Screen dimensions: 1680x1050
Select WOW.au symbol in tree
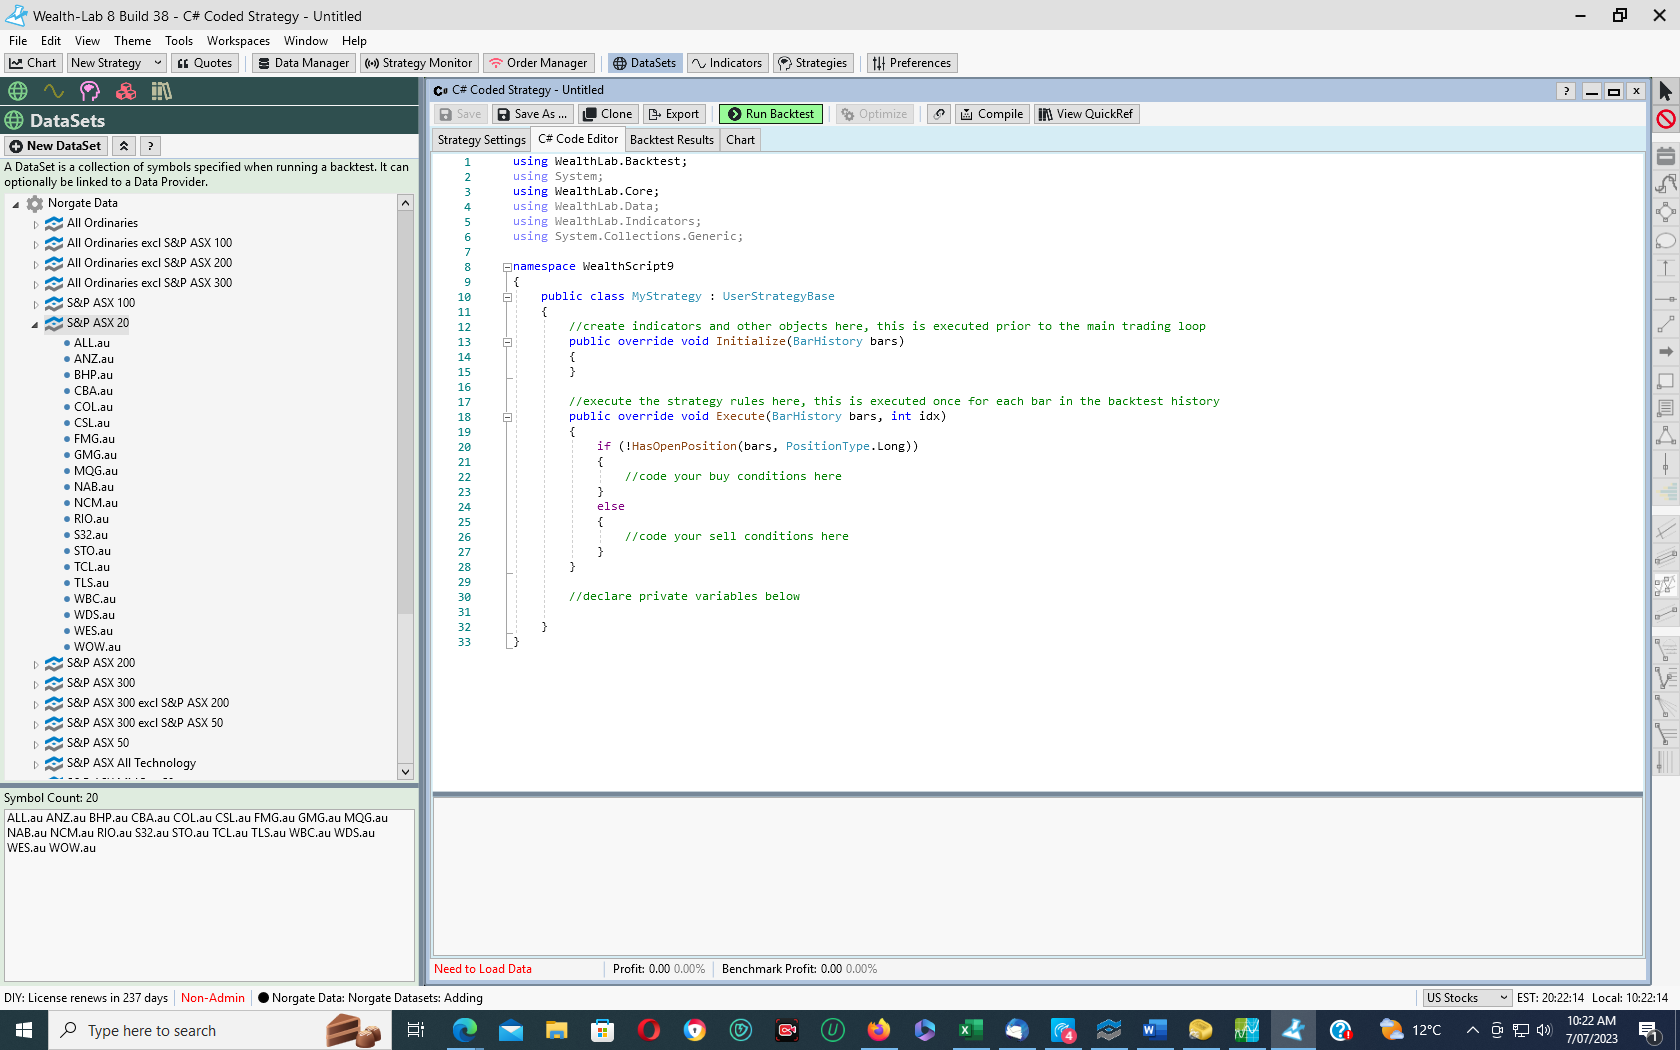[97, 647]
